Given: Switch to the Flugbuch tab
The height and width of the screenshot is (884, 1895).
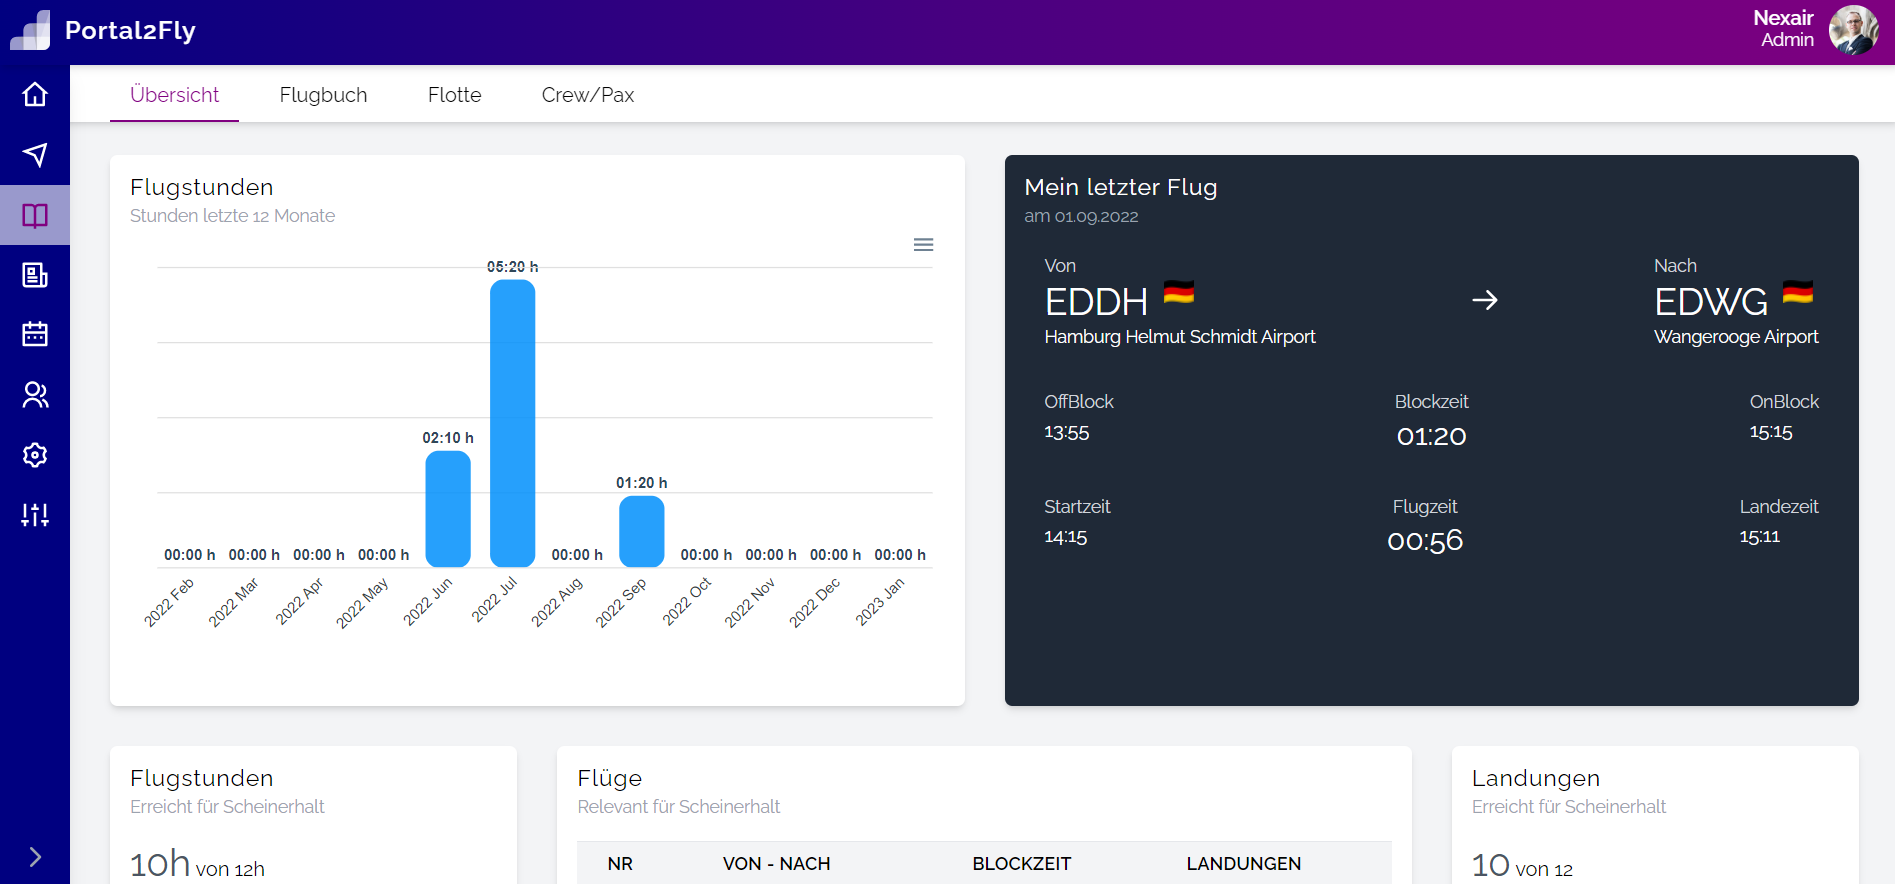Looking at the screenshot, I should 323,95.
